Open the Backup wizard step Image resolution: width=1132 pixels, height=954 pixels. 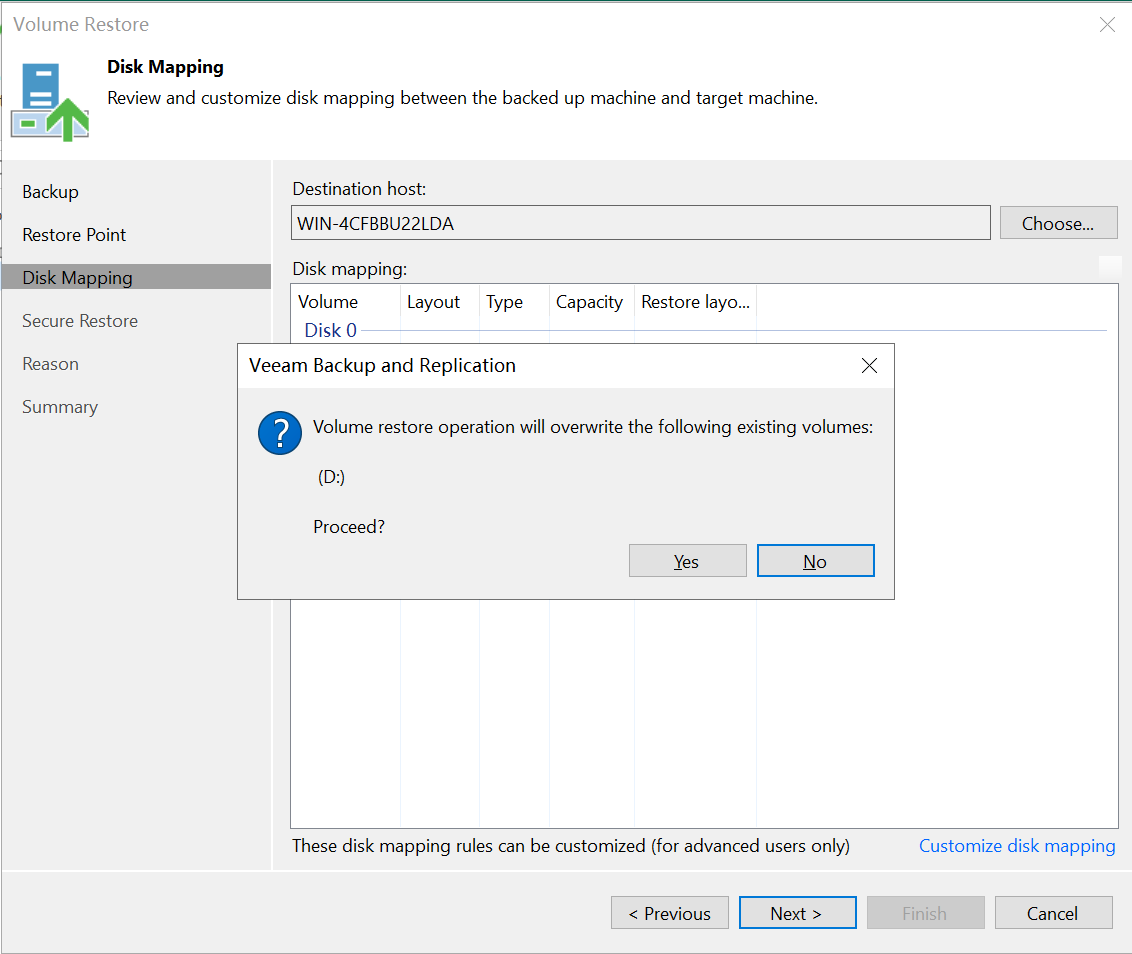51,192
